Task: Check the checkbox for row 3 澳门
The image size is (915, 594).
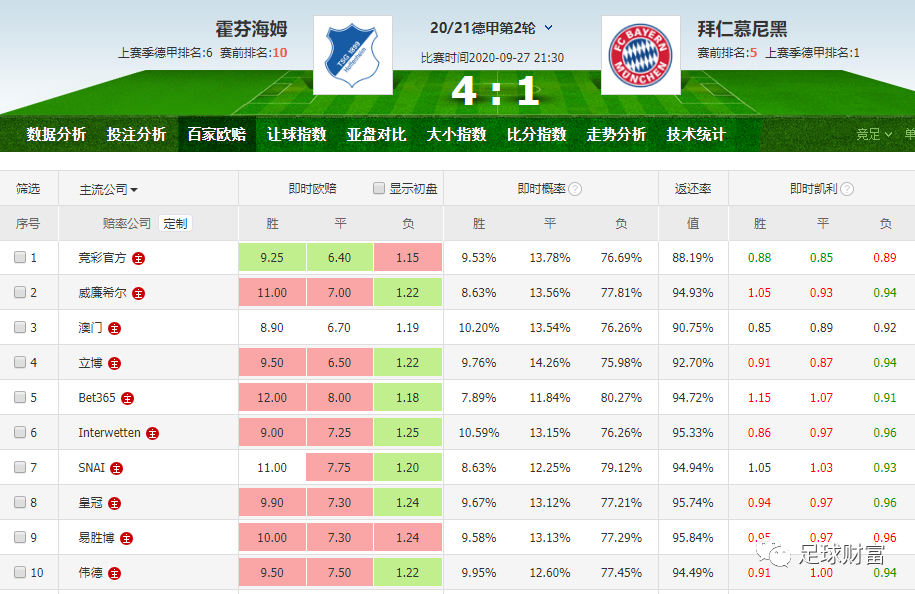Action: (20, 328)
